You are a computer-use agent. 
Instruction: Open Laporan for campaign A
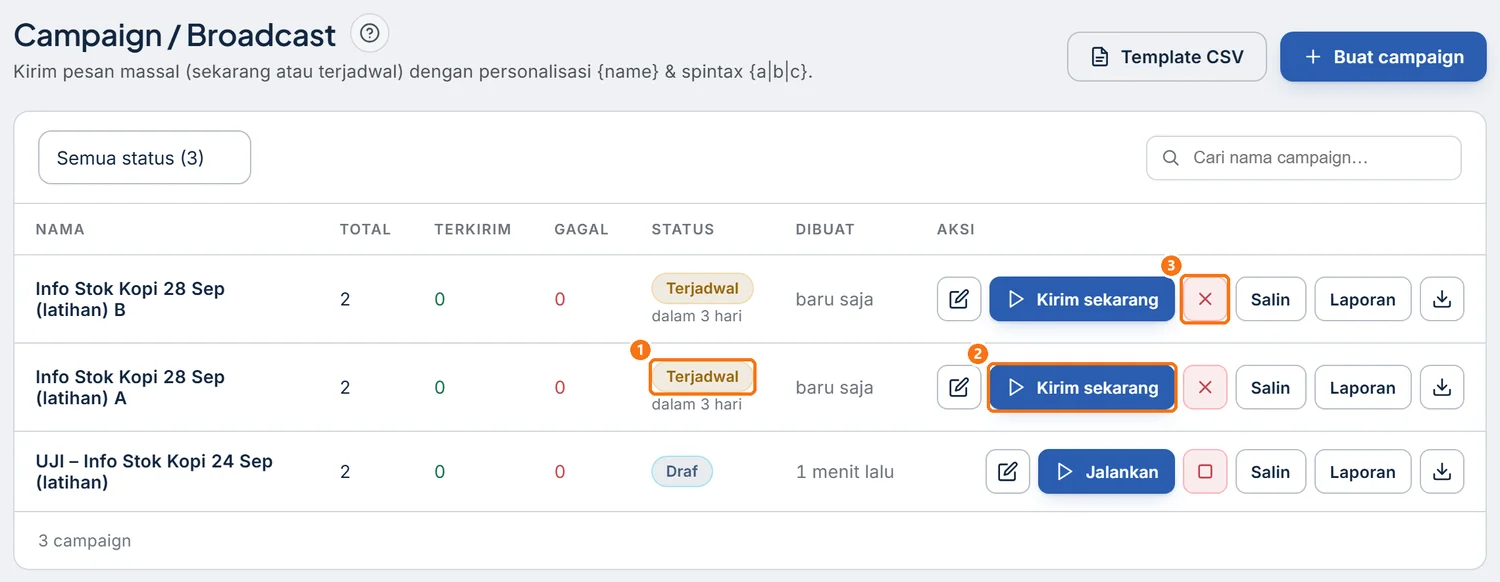(x=1362, y=387)
